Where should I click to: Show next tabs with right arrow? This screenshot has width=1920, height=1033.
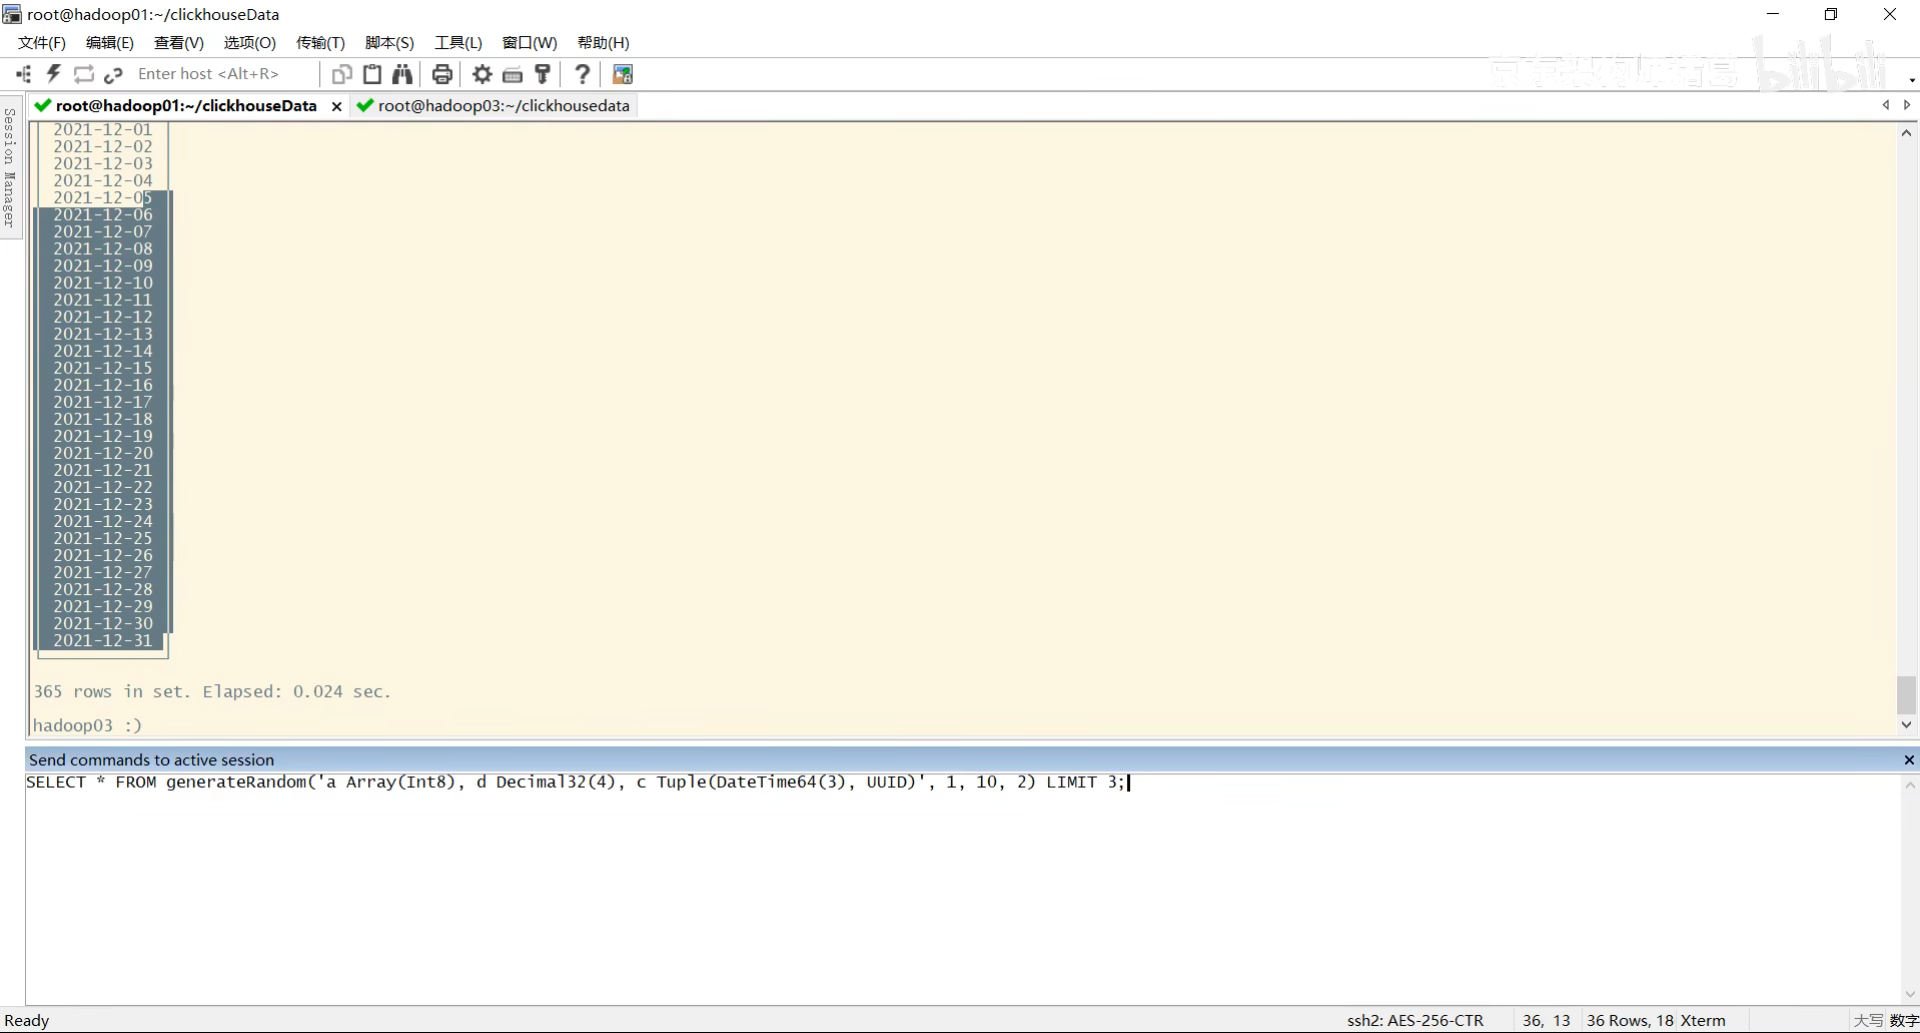1907,105
